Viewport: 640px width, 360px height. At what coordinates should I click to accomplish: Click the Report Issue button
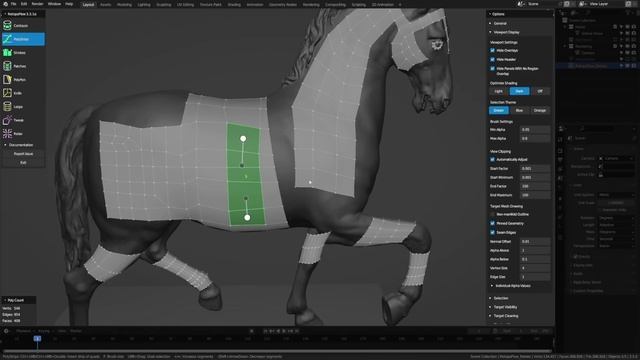tap(23, 154)
